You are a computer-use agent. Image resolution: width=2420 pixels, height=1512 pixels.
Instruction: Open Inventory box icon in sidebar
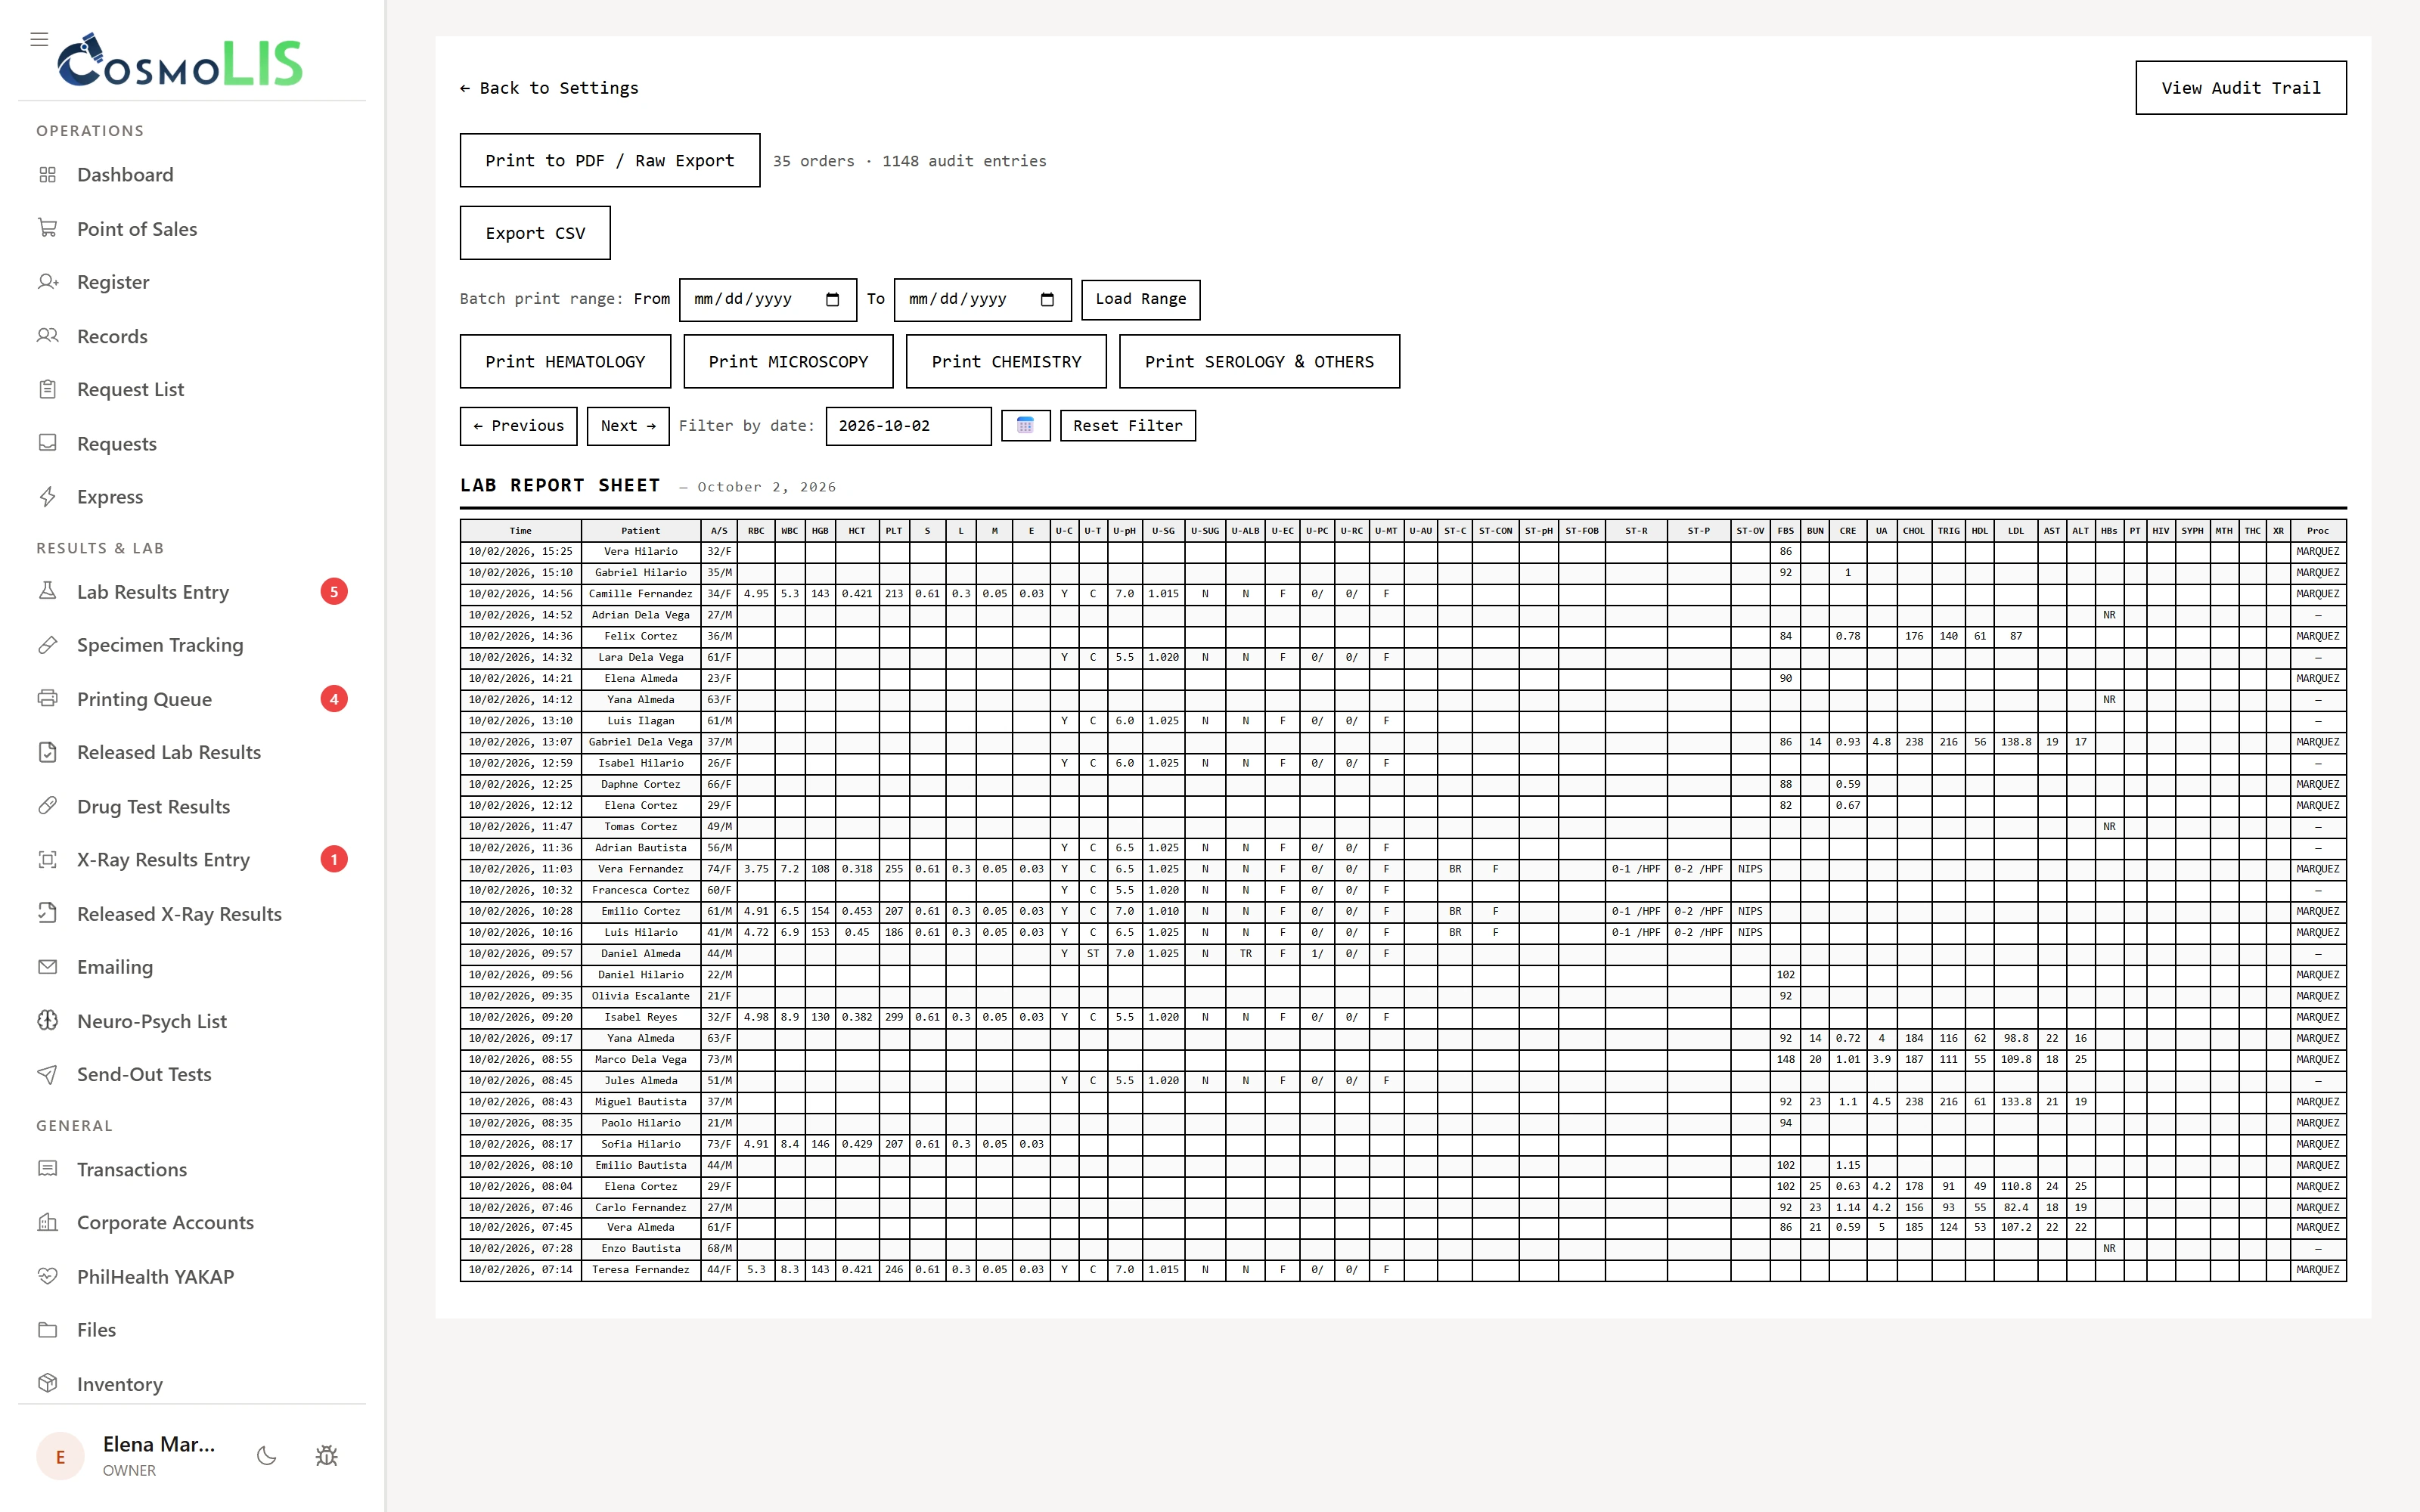(47, 1383)
